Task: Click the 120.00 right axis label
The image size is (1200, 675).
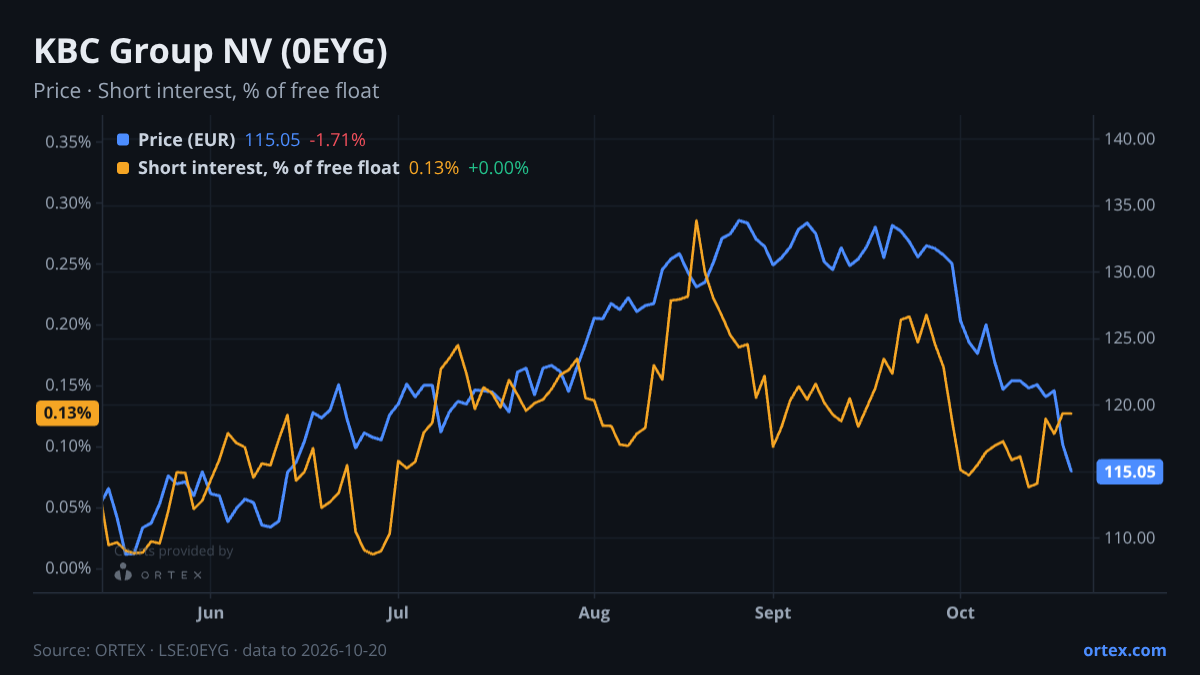Action: (1130, 405)
